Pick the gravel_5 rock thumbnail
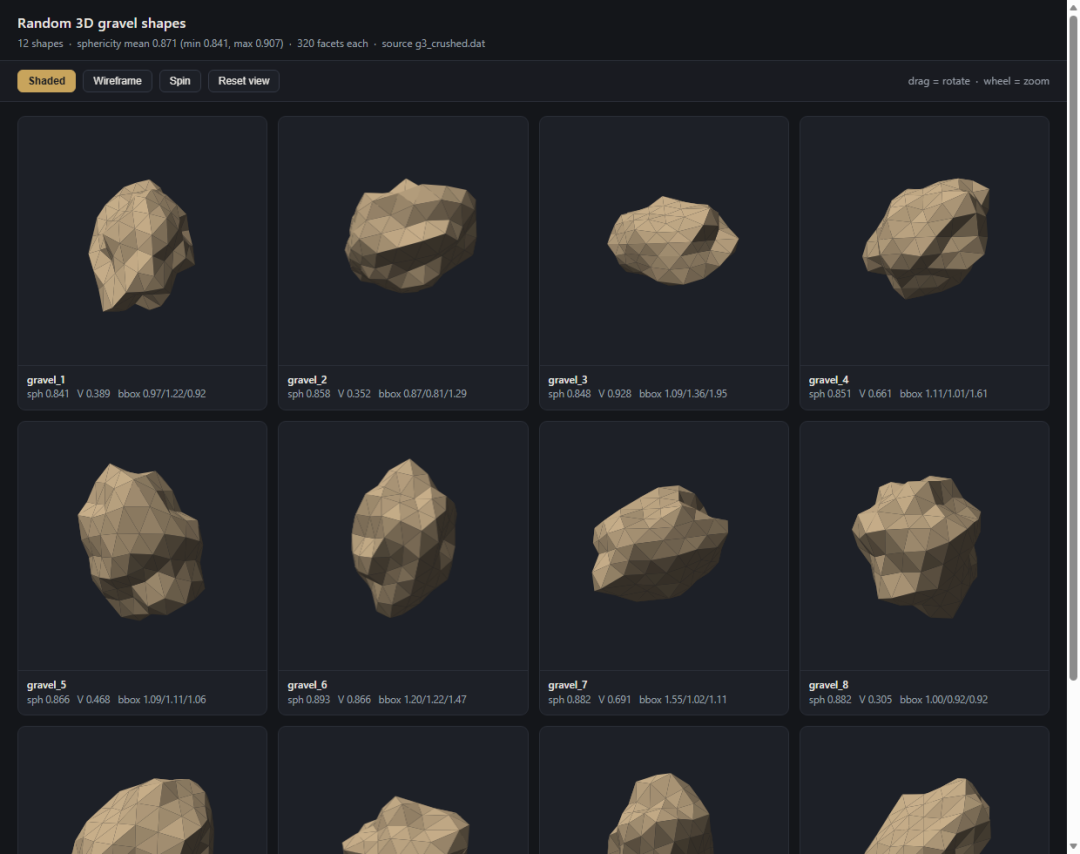This screenshot has height=854, width=1080. pyautogui.click(x=142, y=546)
